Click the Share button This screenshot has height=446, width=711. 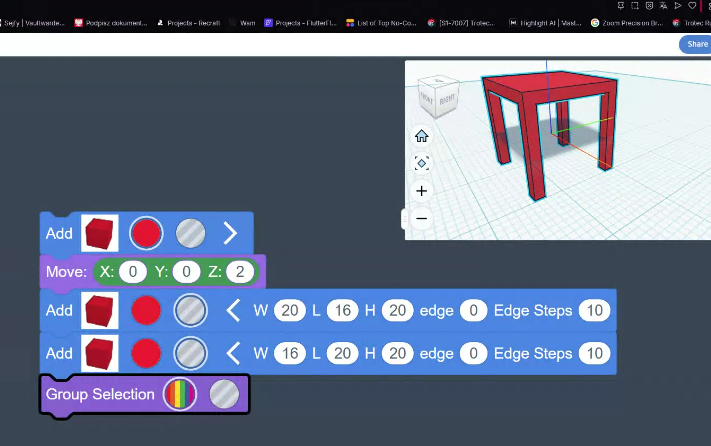point(695,44)
